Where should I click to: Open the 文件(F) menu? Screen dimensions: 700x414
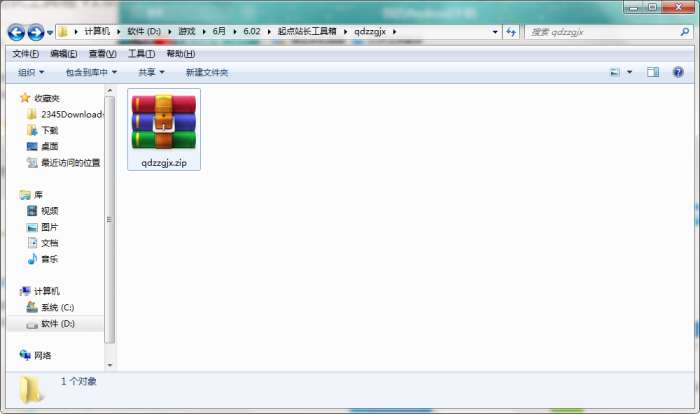coord(25,54)
